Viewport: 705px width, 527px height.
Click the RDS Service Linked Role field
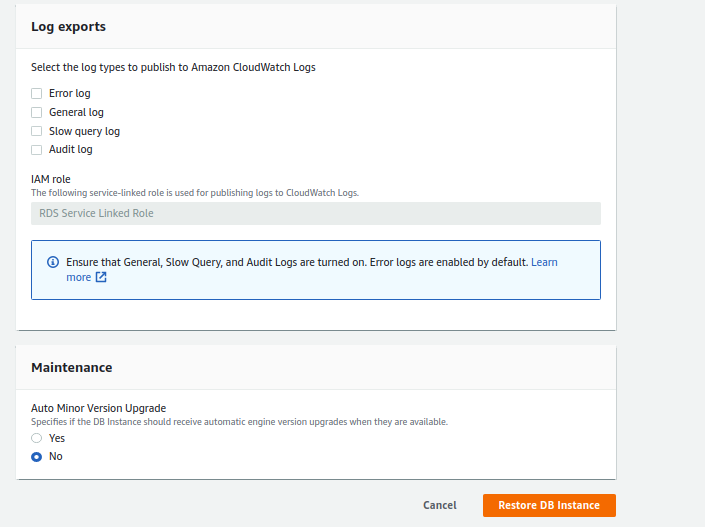click(x=315, y=213)
